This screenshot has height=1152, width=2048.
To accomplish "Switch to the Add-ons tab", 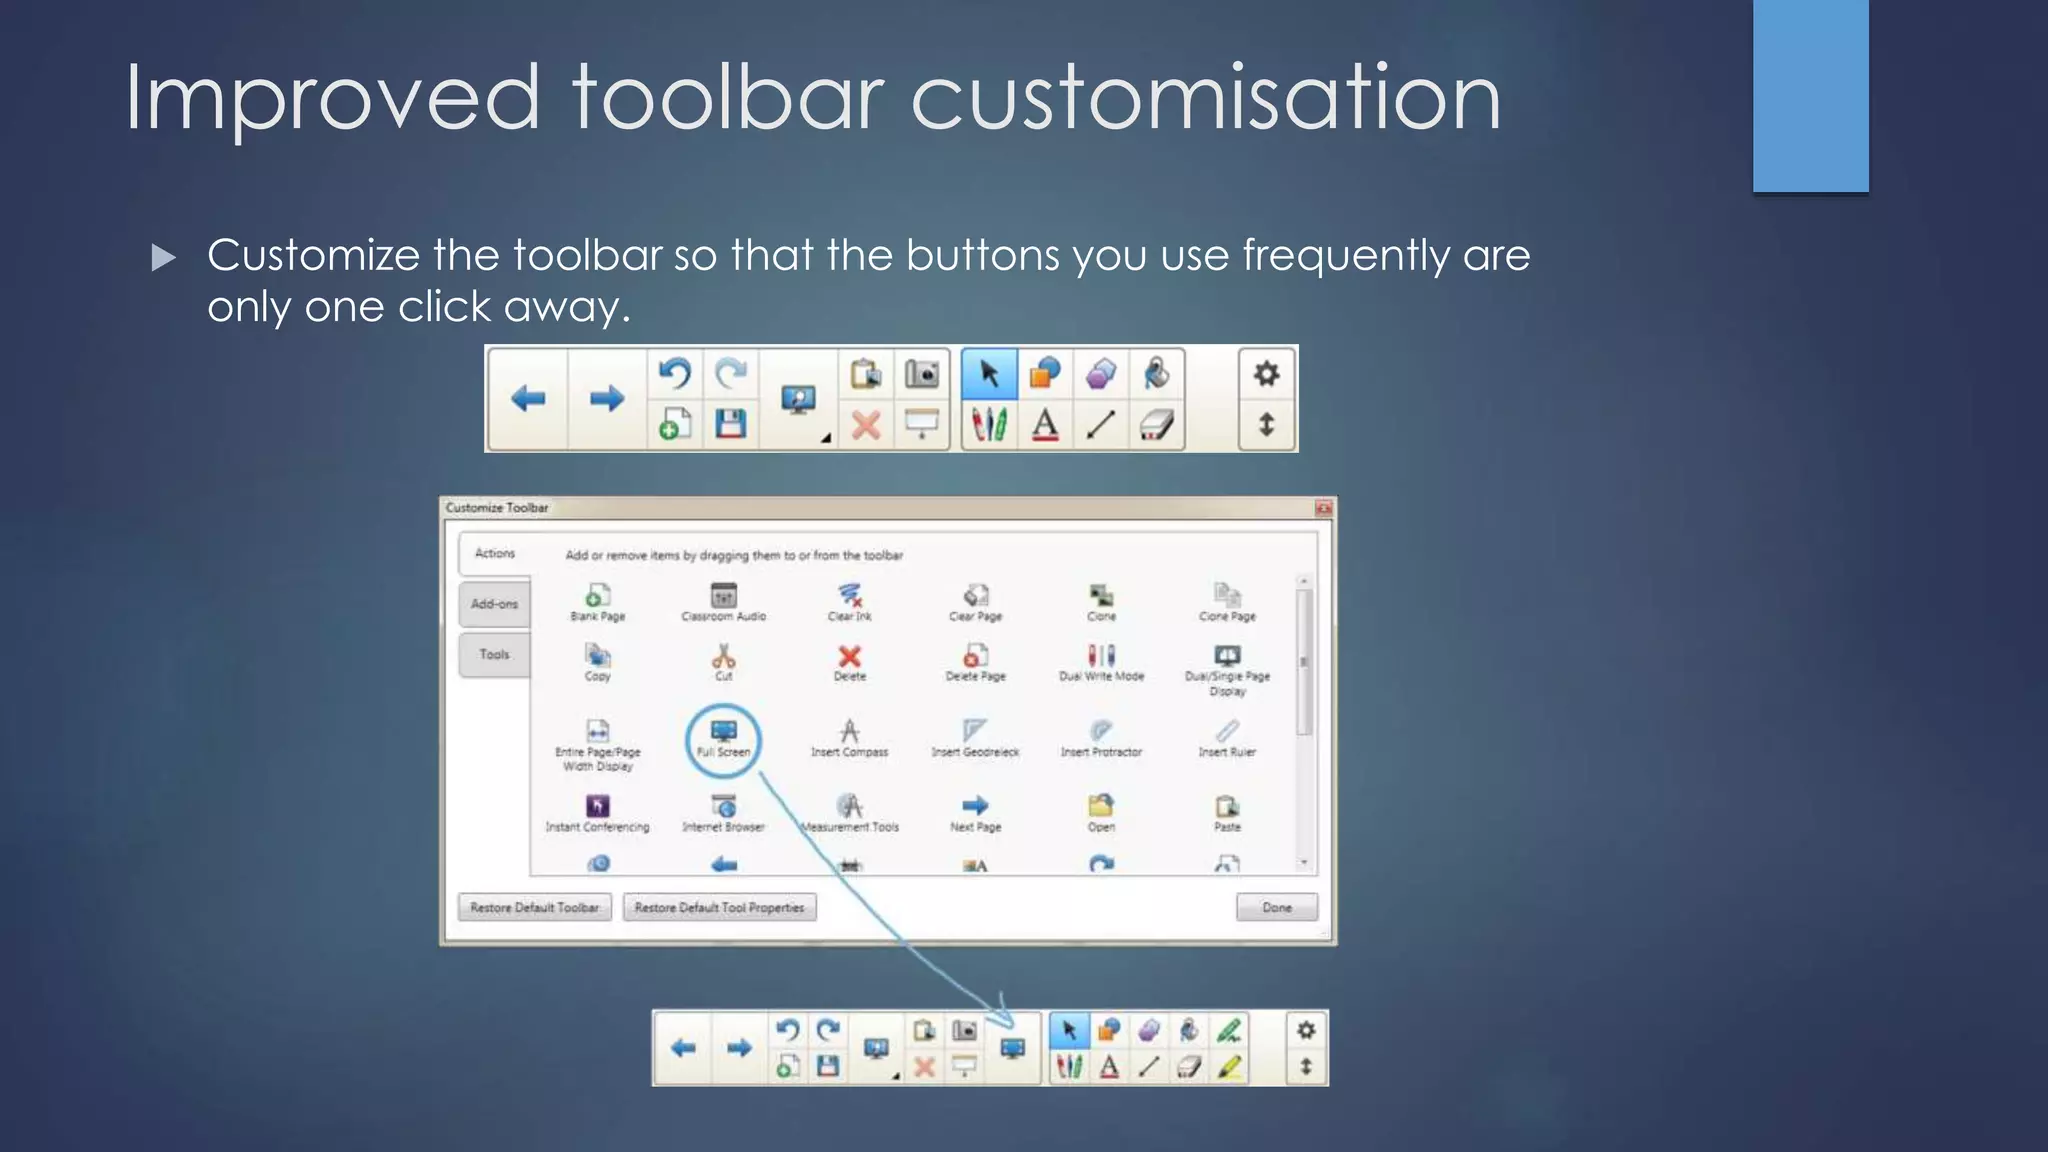I will pyautogui.click(x=495, y=604).
